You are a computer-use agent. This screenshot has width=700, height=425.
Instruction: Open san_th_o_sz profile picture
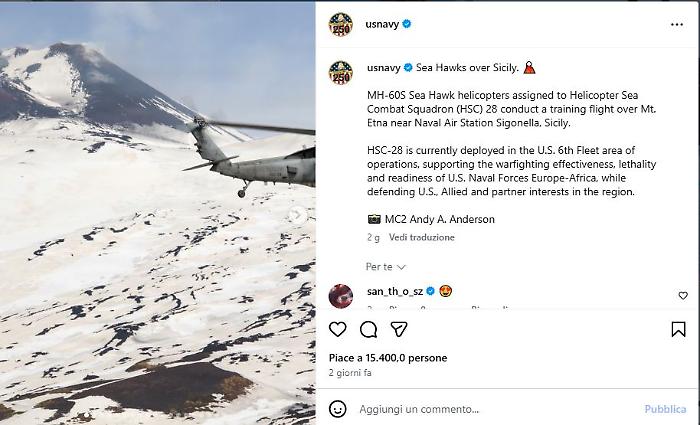click(x=341, y=296)
